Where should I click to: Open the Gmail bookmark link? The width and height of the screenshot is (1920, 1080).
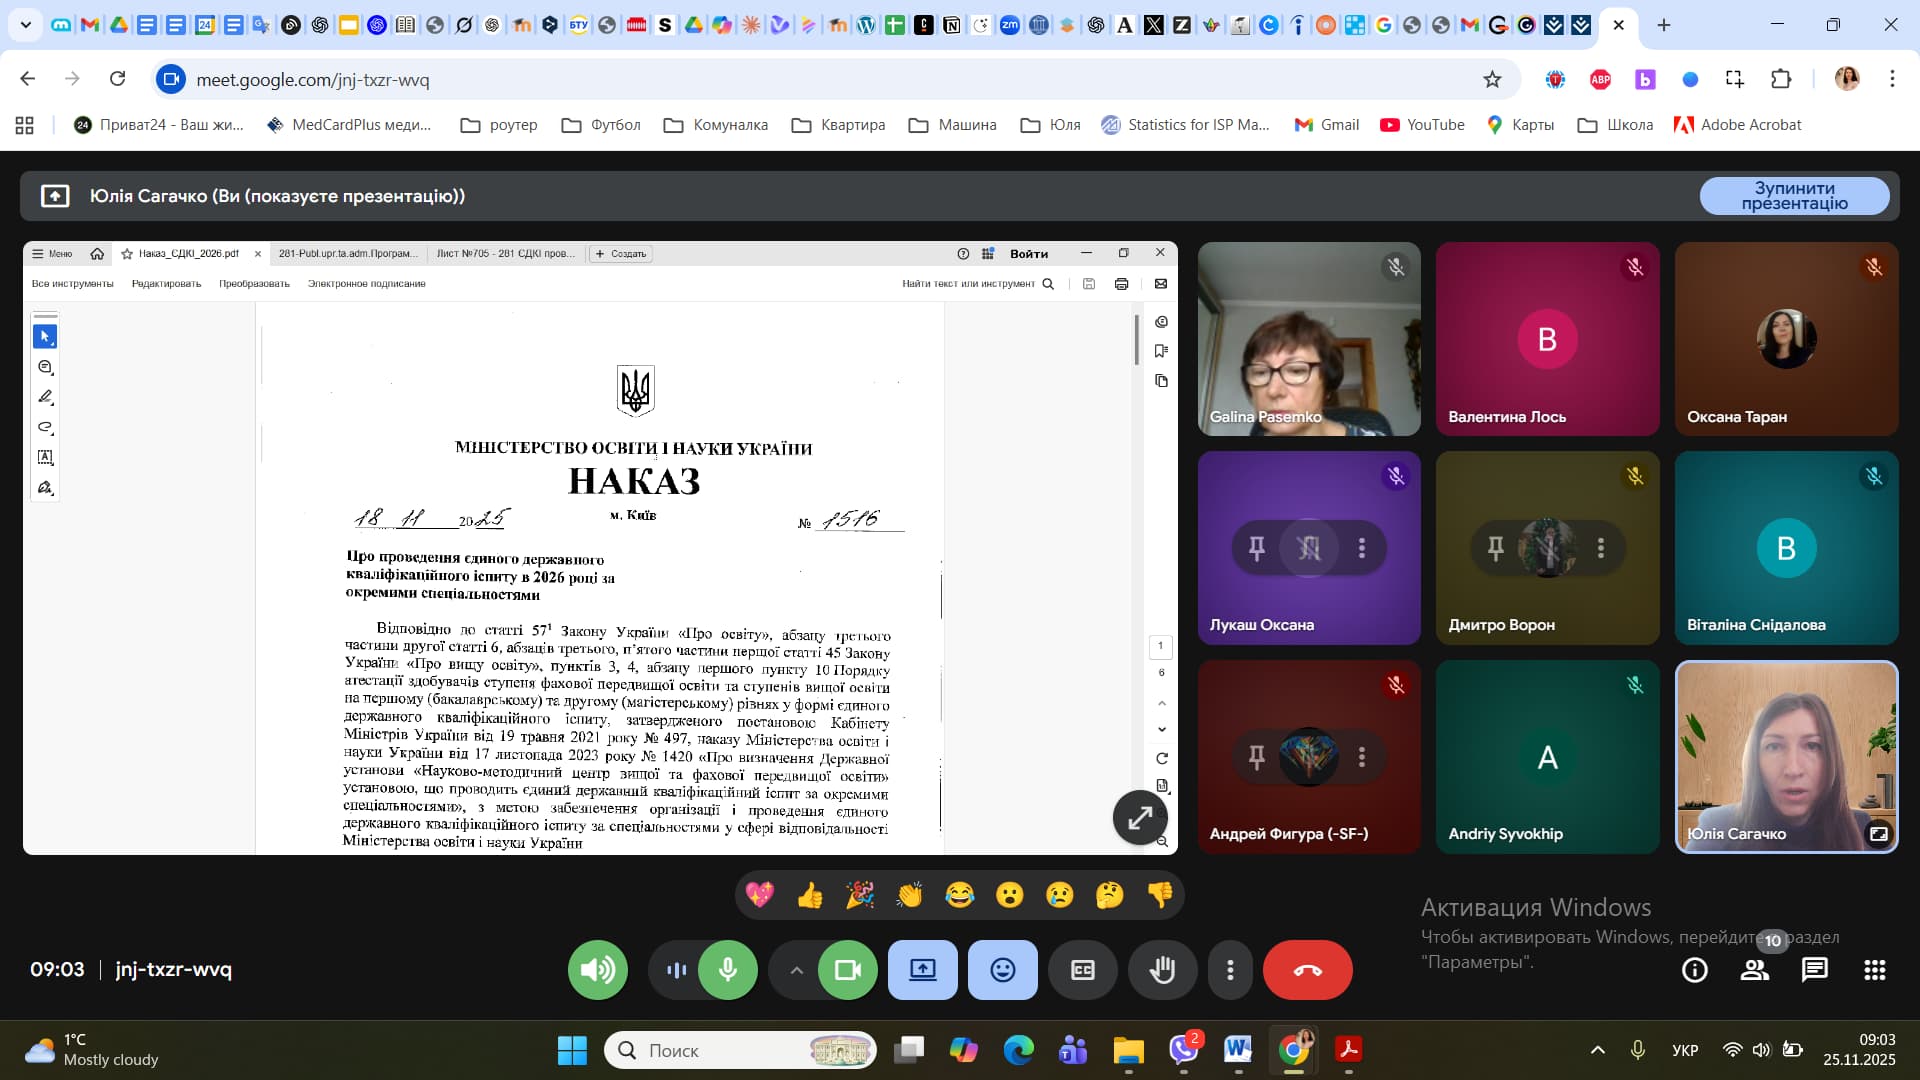[x=1327, y=125]
